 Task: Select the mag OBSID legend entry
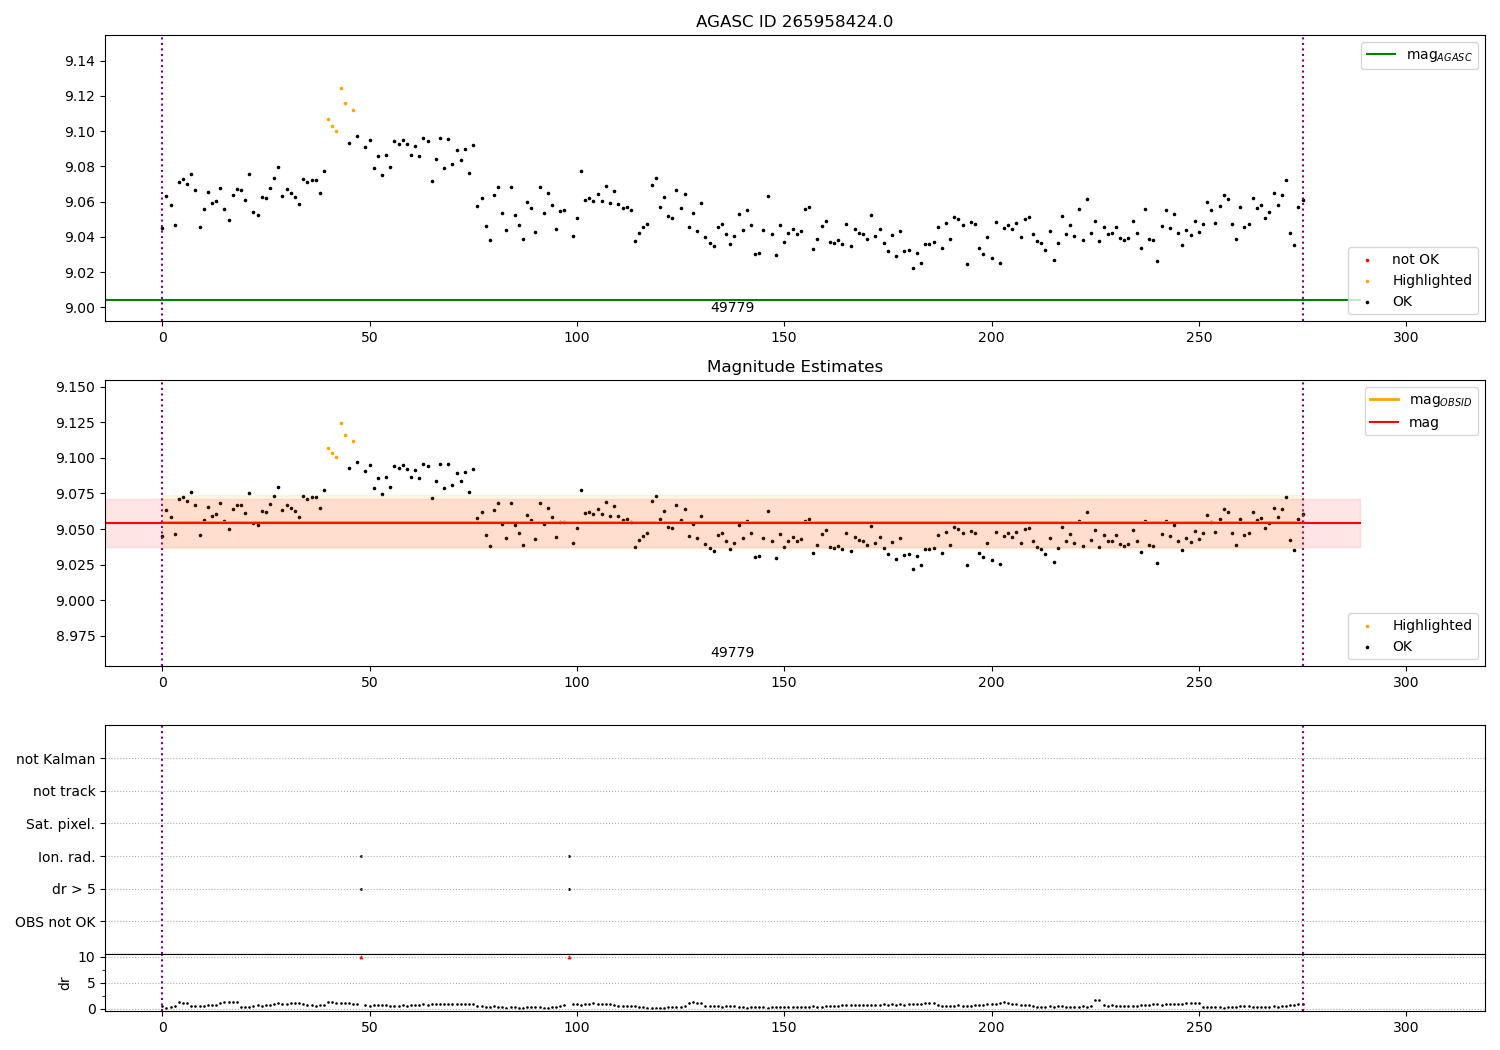[1421, 400]
